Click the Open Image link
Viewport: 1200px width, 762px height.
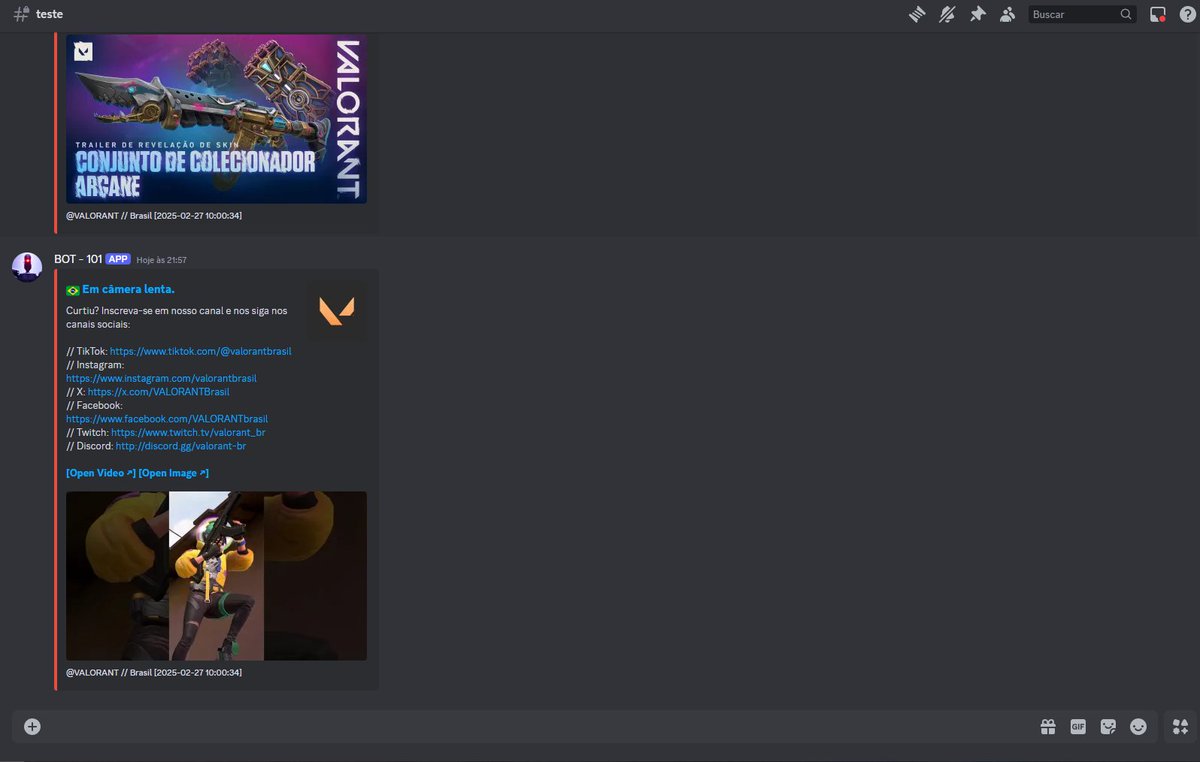[174, 473]
